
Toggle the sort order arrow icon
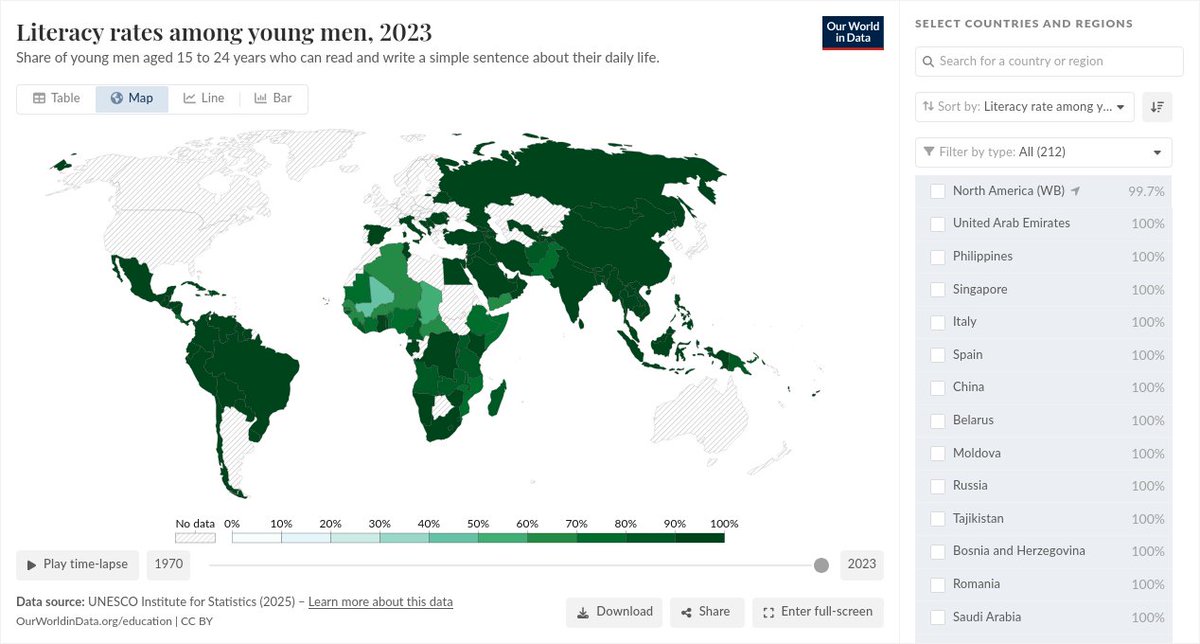[x=1157, y=107]
